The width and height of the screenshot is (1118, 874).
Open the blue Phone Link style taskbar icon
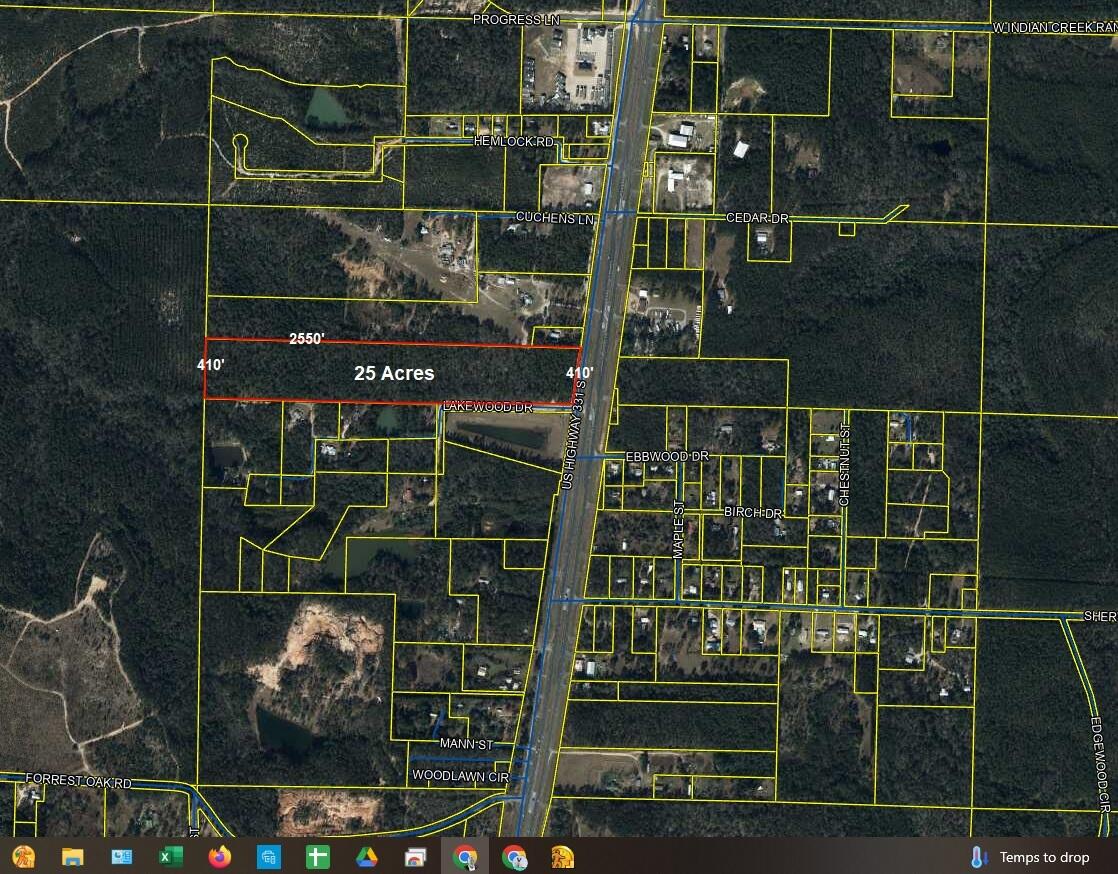coord(269,856)
